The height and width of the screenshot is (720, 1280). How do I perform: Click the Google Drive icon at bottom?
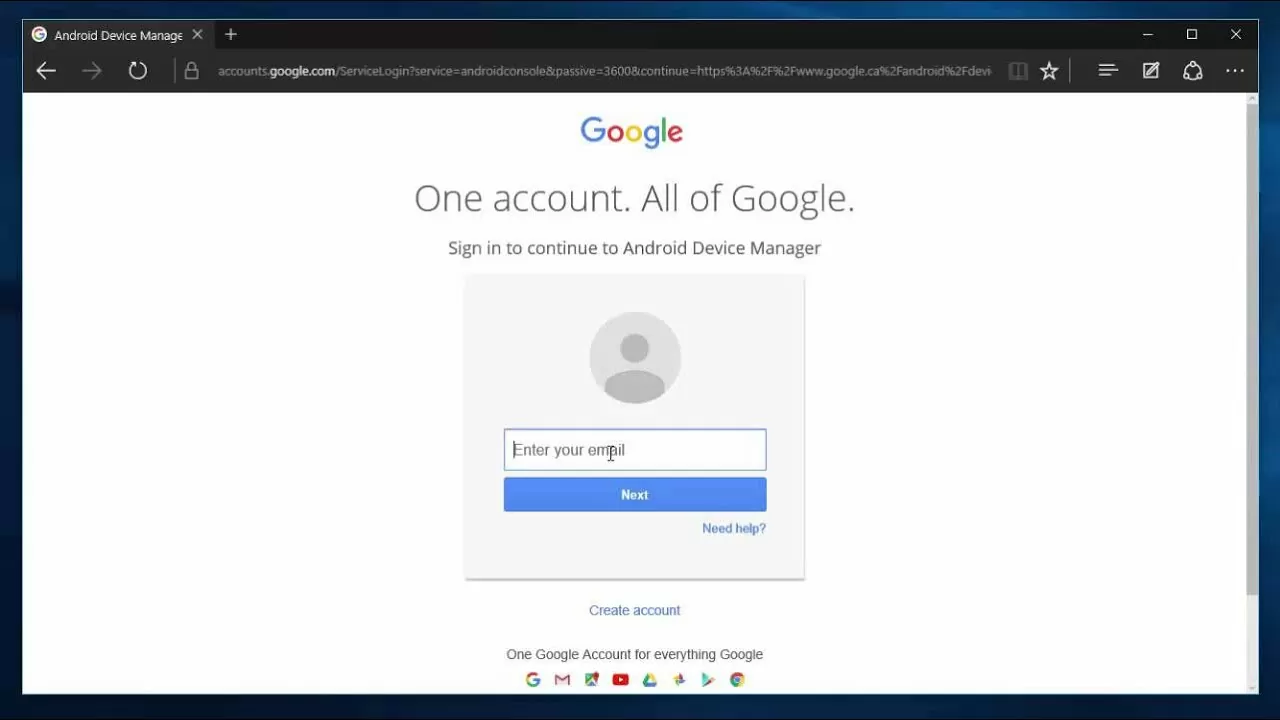pyautogui.click(x=650, y=680)
